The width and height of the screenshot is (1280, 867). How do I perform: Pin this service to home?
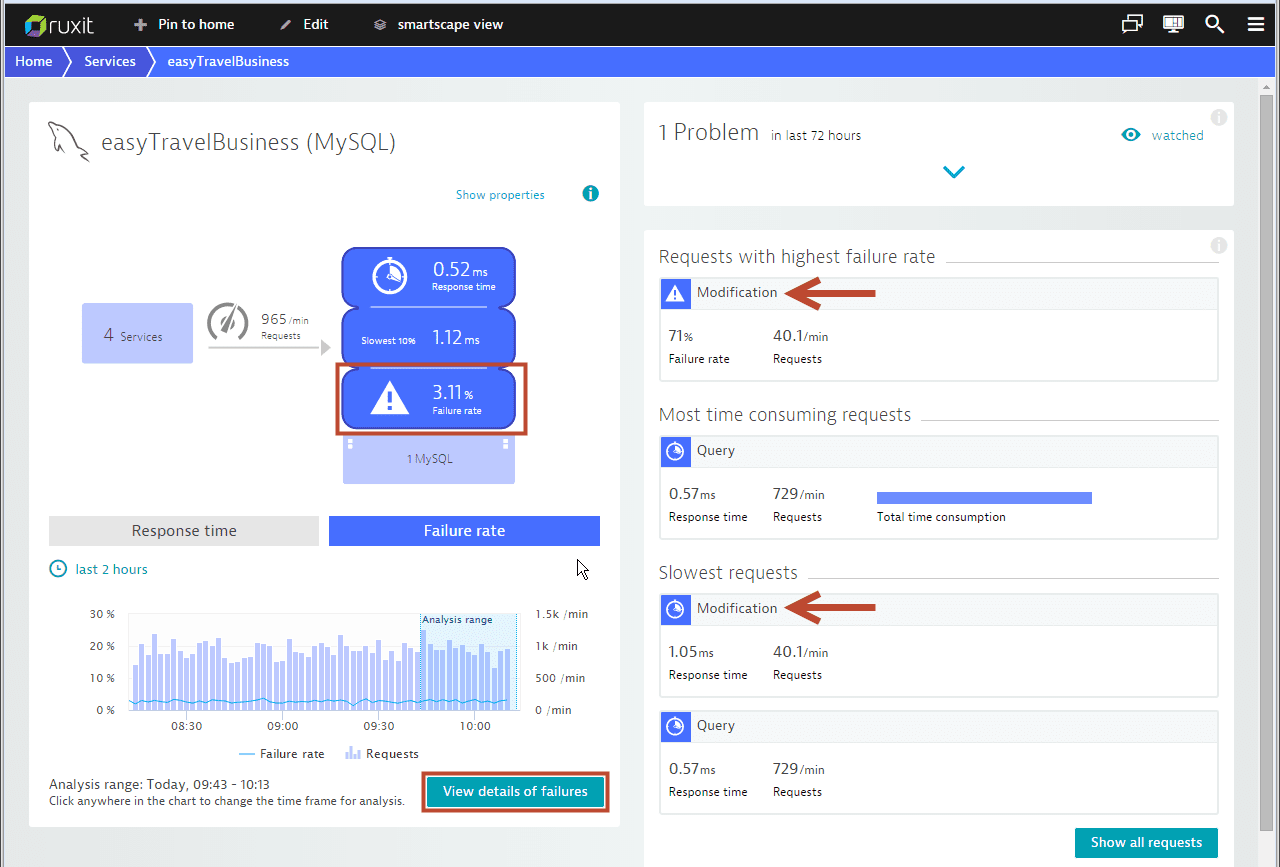pos(185,24)
